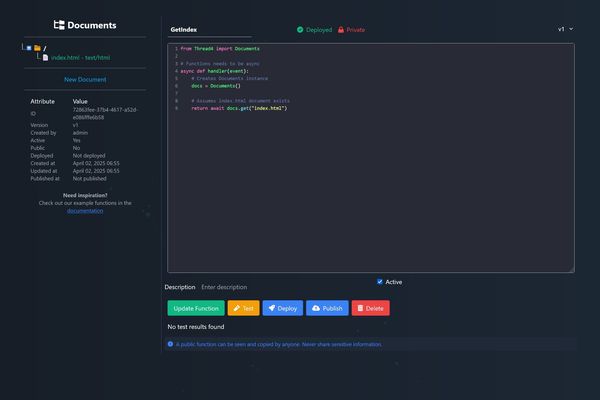
Task: Click the rocket icon on Deploy
Action: click(272, 308)
